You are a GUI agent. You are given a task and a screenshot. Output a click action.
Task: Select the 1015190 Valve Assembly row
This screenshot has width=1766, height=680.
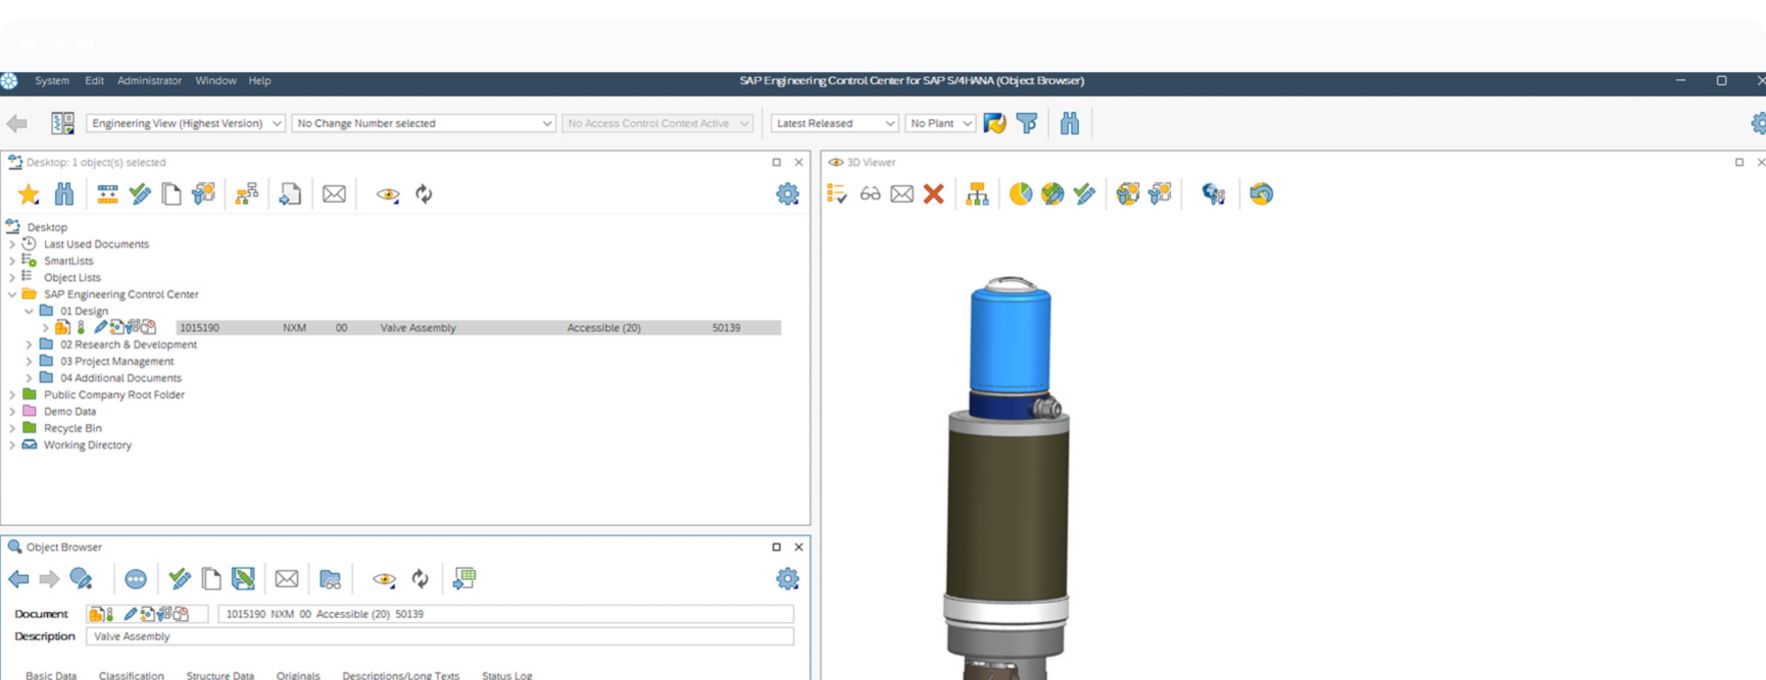478,328
